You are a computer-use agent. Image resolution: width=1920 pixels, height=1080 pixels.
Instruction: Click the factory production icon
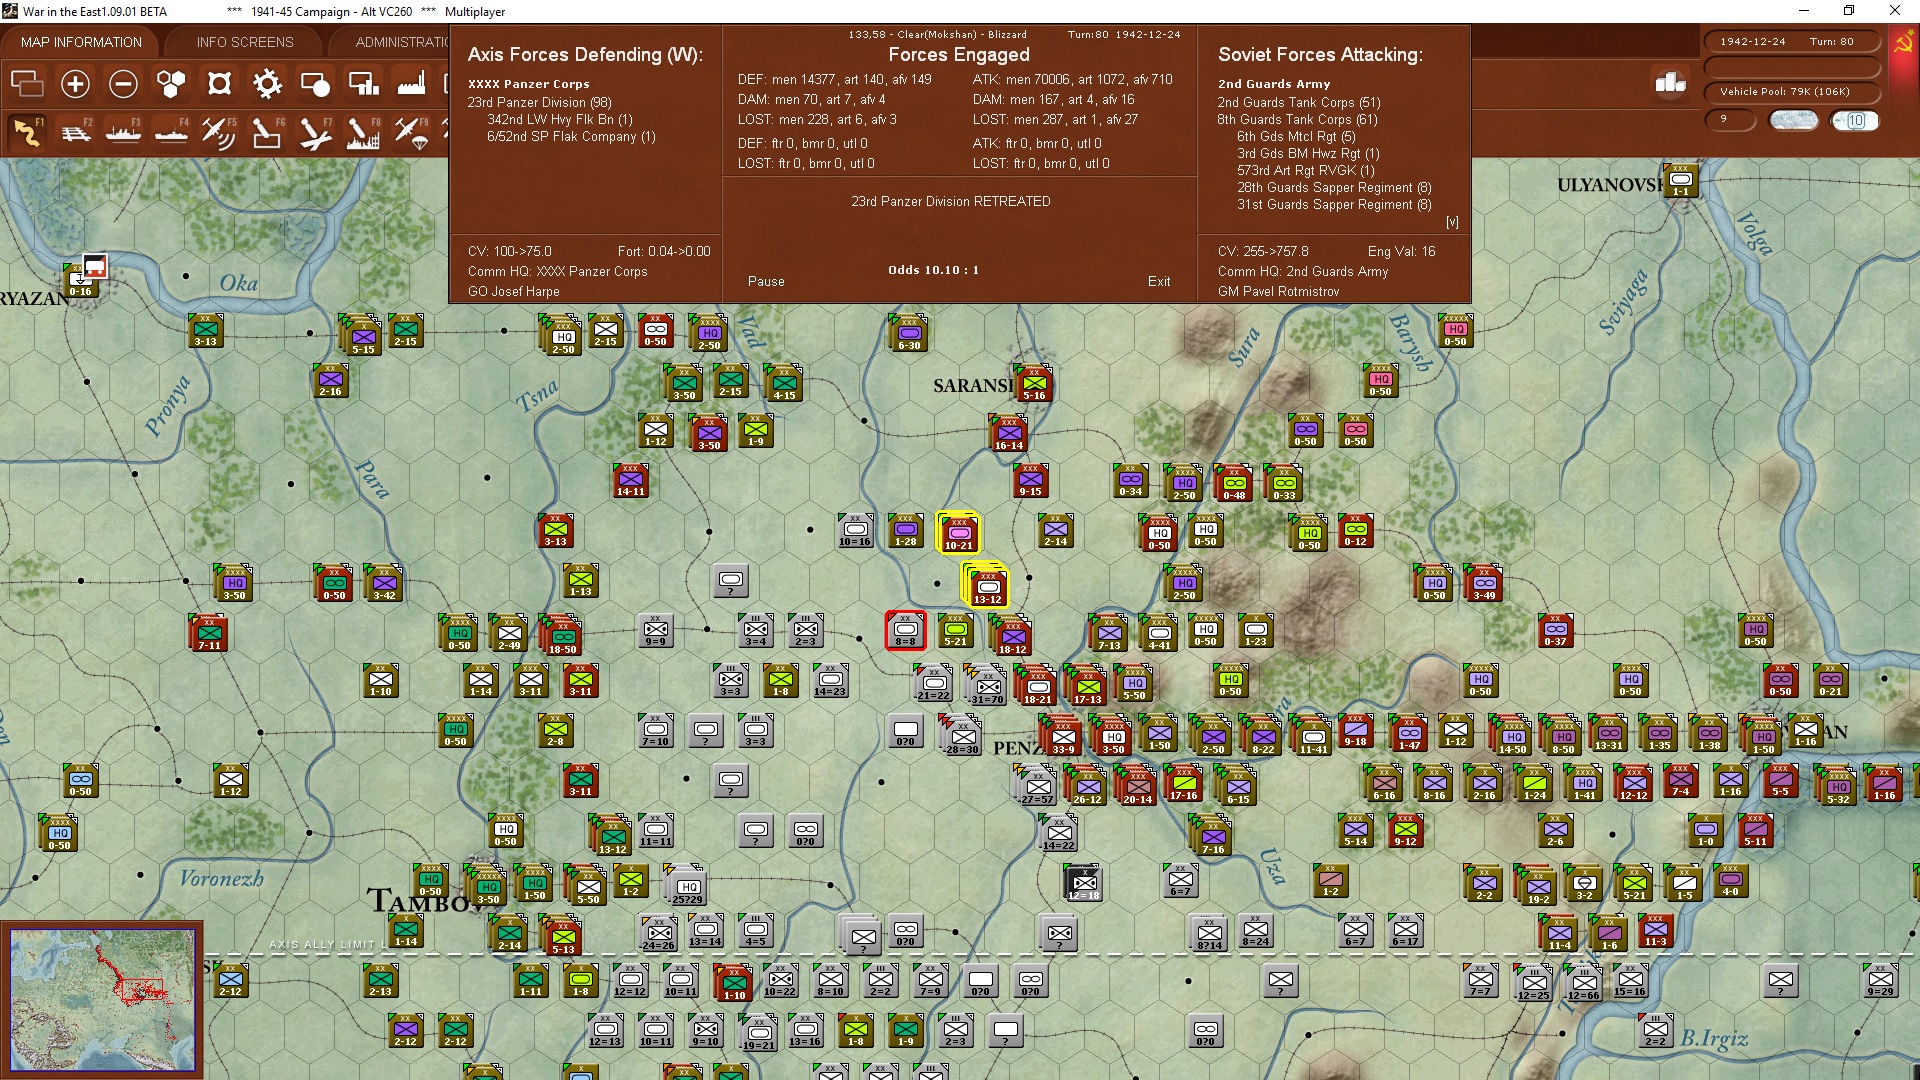coord(411,84)
